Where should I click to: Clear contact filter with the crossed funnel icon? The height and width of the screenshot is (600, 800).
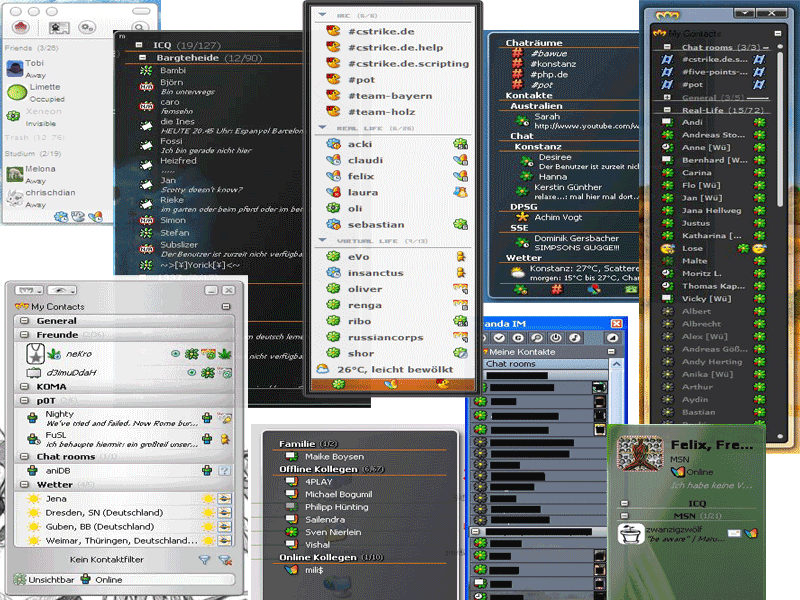click(x=225, y=560)
